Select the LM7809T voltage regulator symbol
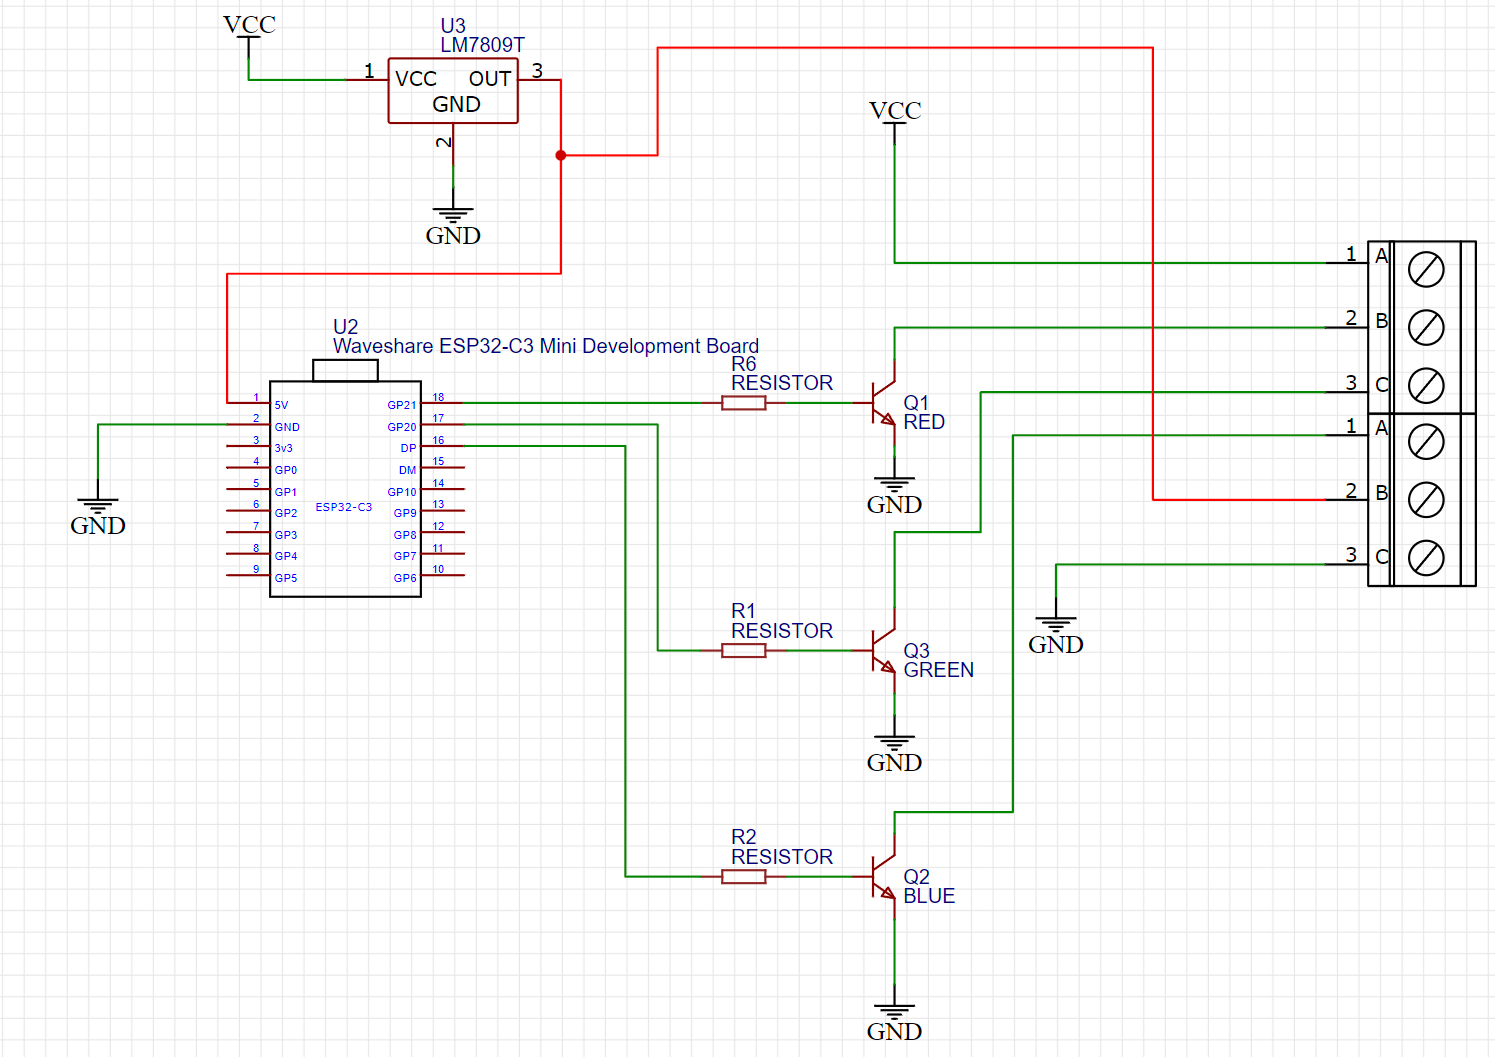This screenshot has height=1057, width=1495. coord(452,90)
